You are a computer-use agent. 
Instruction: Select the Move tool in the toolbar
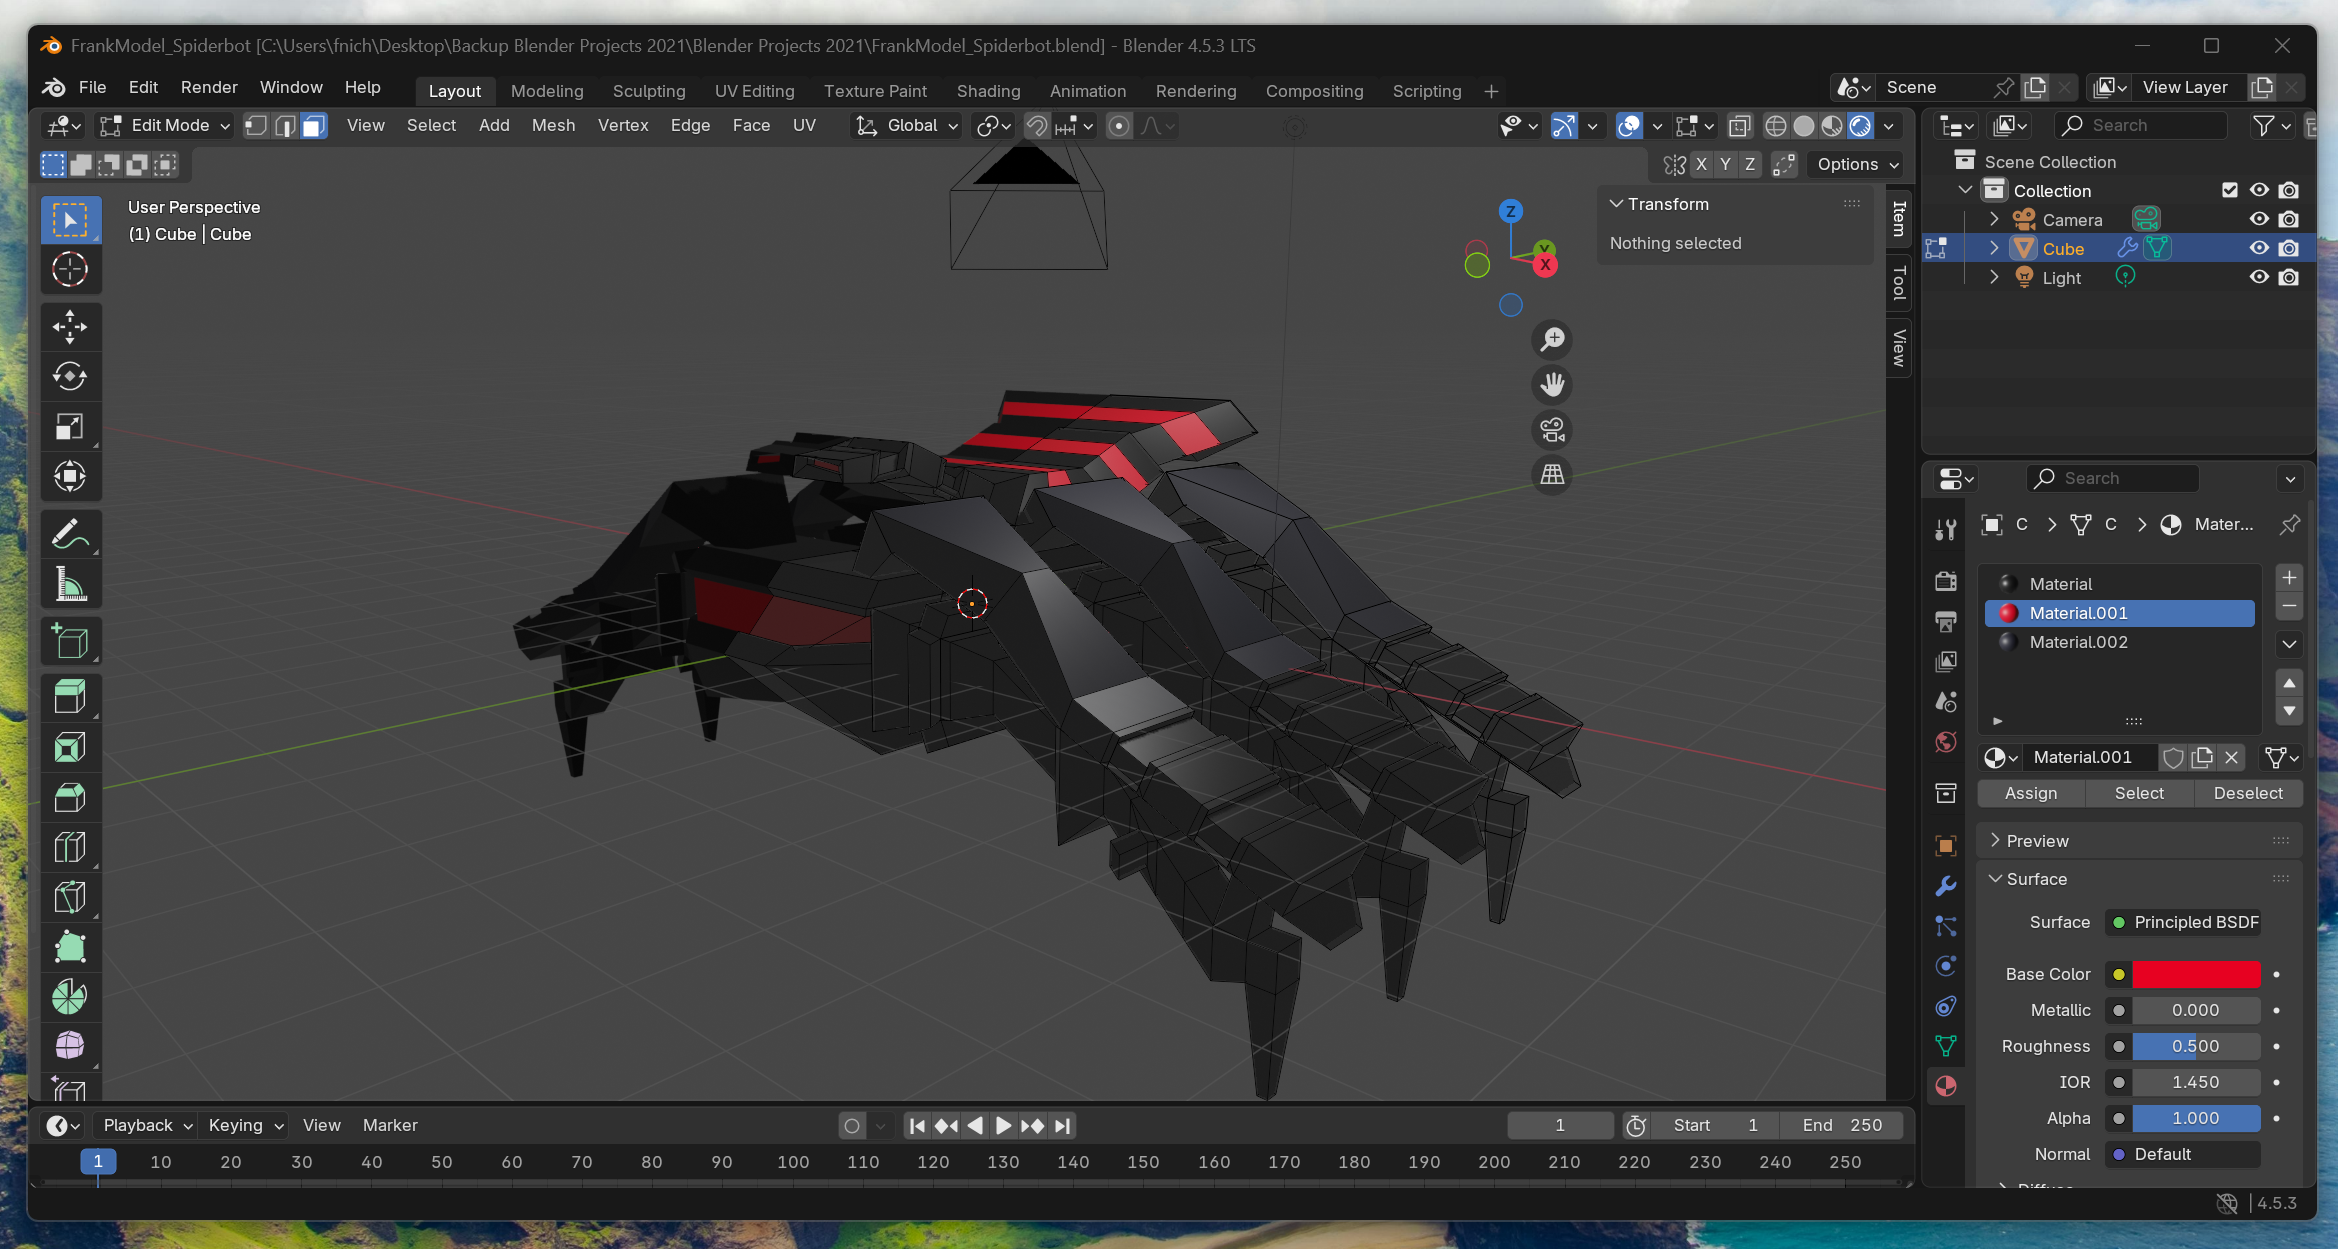point(70,326)
